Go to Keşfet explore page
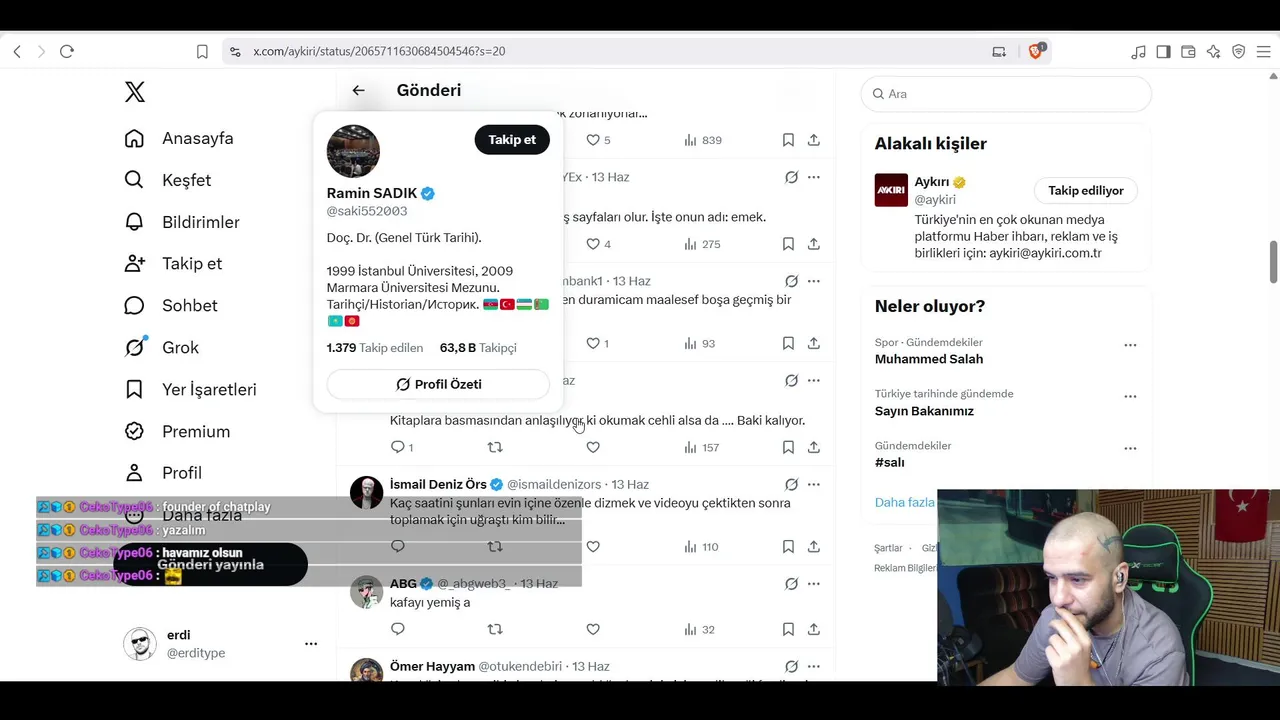The width and height of the screenshot is (1280, 720). coord(168,180)
